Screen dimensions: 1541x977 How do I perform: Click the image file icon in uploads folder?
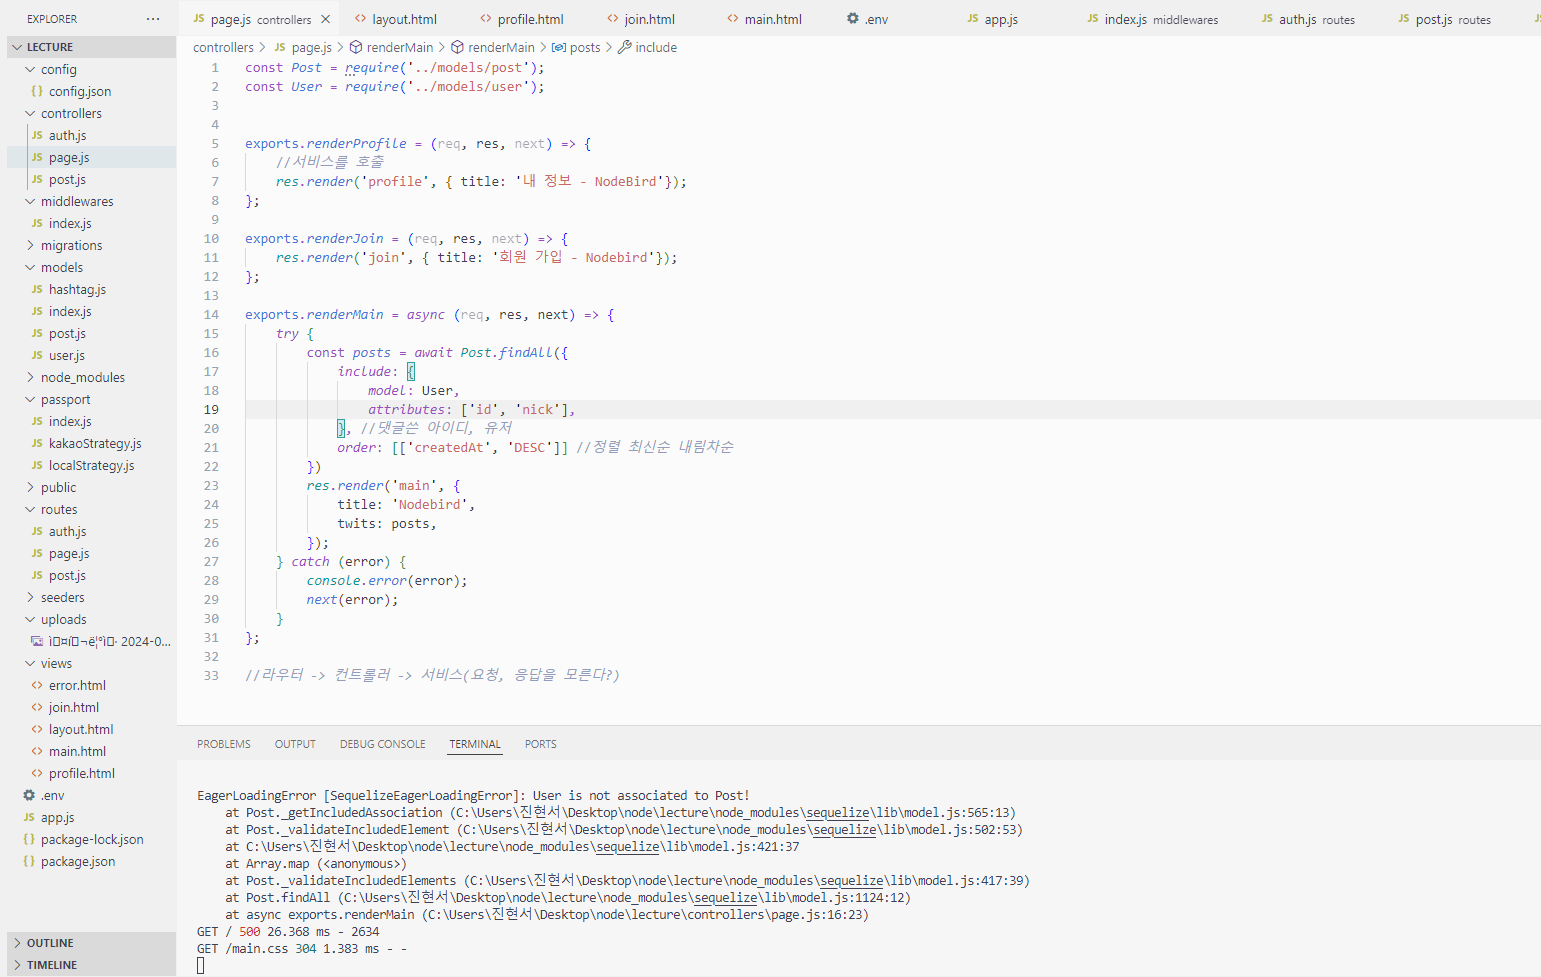pyautogui.click(x=37, y=641)
